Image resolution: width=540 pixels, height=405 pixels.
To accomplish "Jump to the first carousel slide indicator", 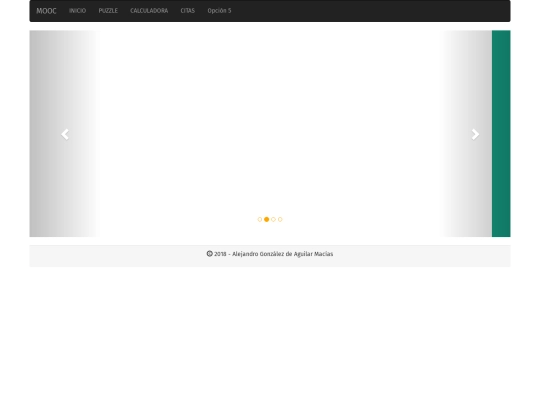I will 260,219.
